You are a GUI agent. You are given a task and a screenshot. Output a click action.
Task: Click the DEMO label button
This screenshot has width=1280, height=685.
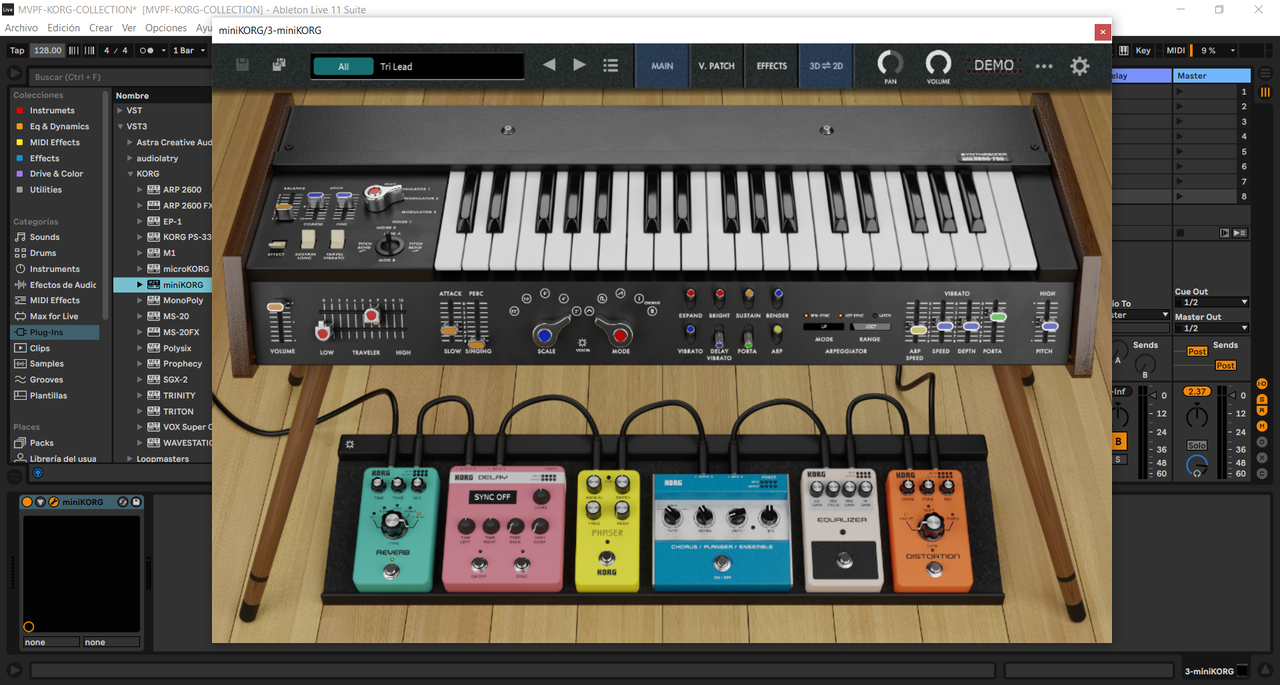coord(994,65)
